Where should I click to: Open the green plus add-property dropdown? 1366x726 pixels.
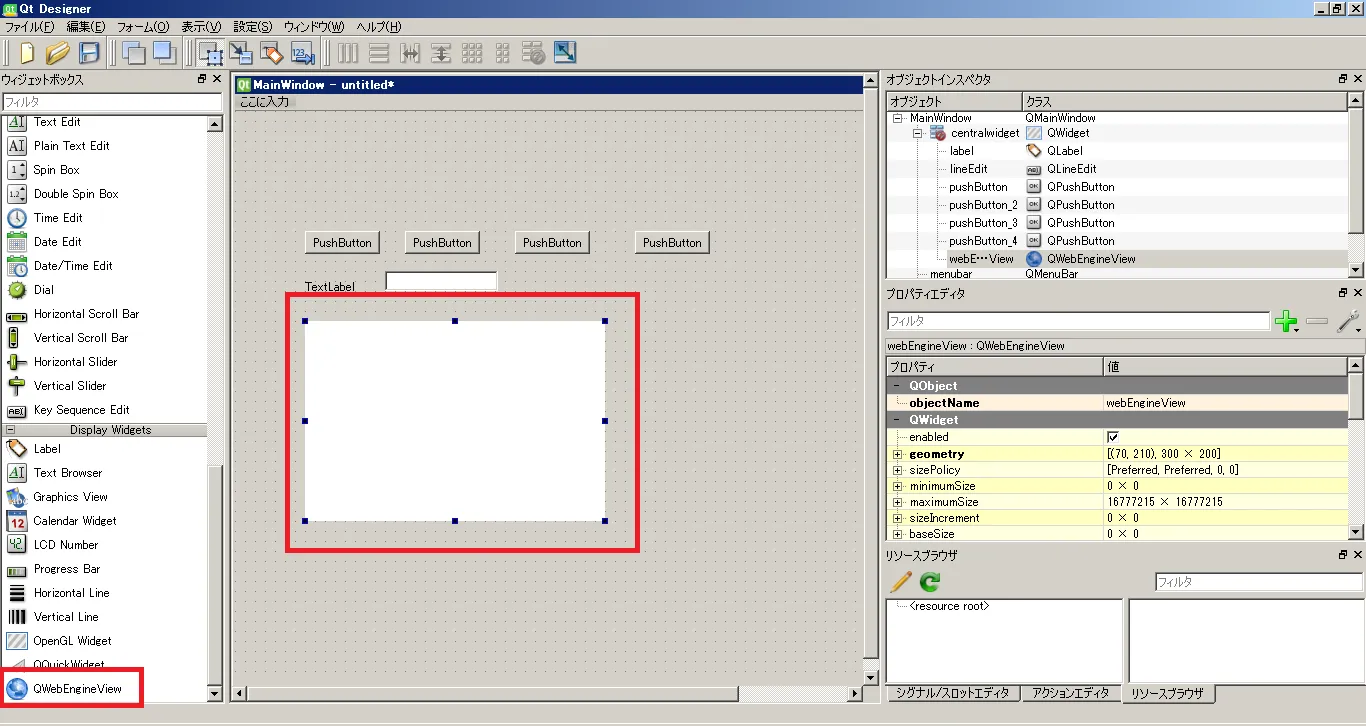[x=1288, y=322]
